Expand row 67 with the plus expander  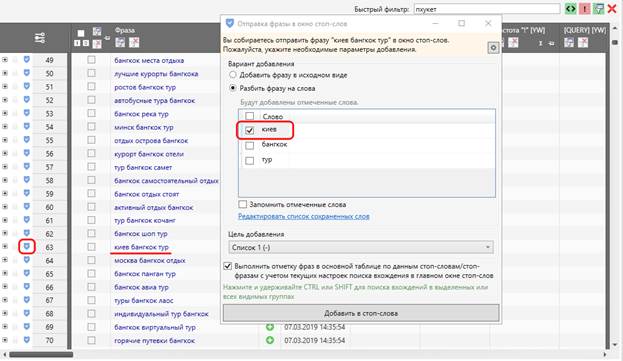[x=4, y=300]
